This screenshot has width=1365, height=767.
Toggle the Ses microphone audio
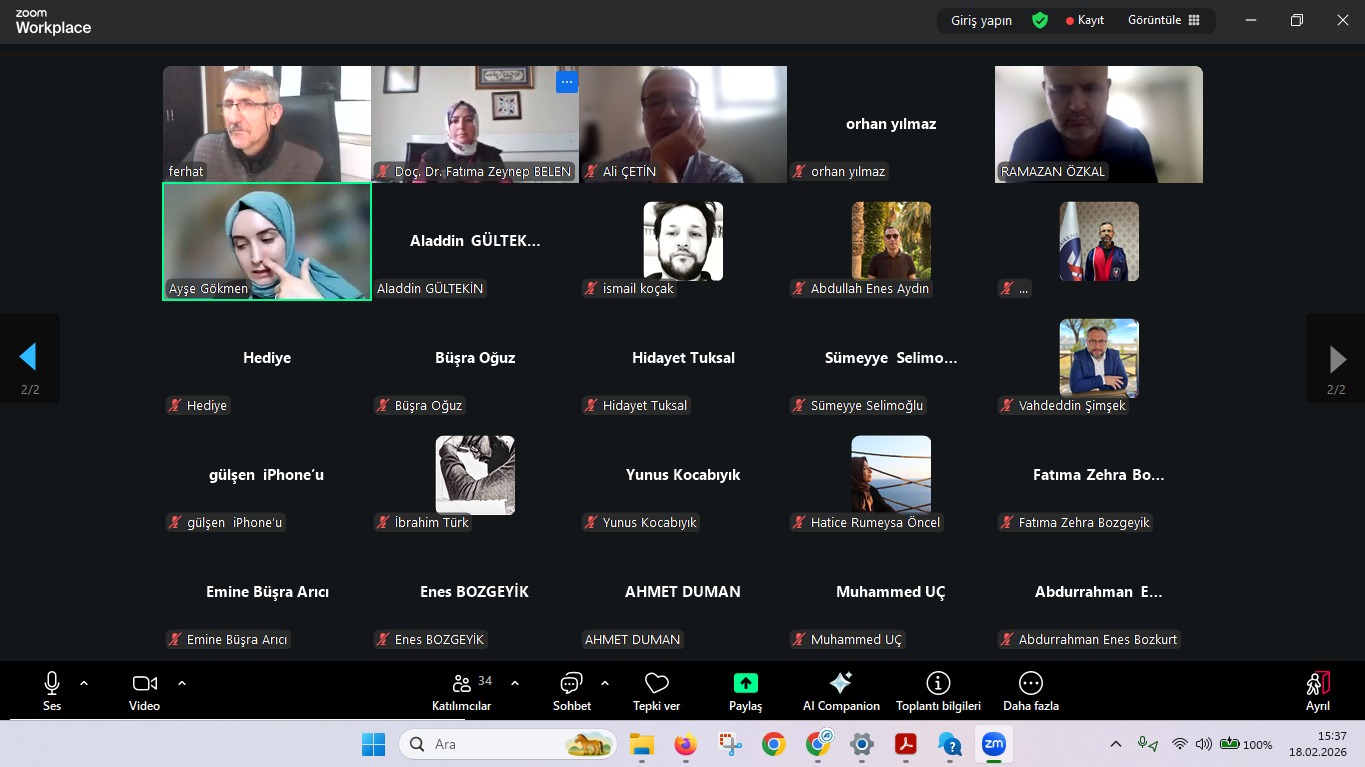52,691
